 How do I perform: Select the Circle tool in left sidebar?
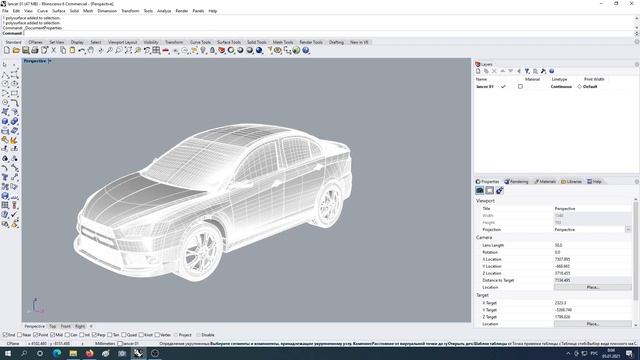click(x=5, y=84)
